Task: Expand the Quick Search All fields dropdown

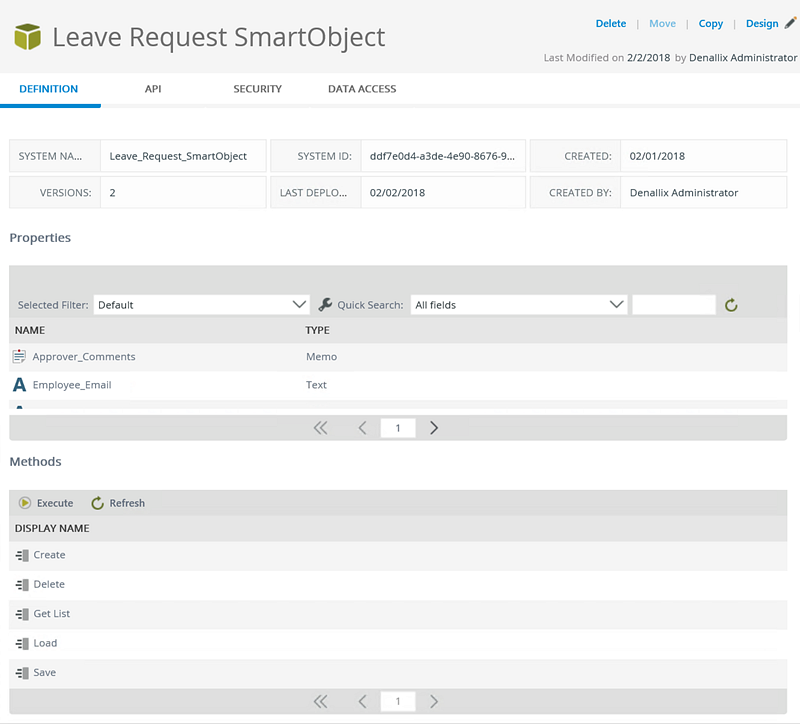Action: (x=519, y=305)
